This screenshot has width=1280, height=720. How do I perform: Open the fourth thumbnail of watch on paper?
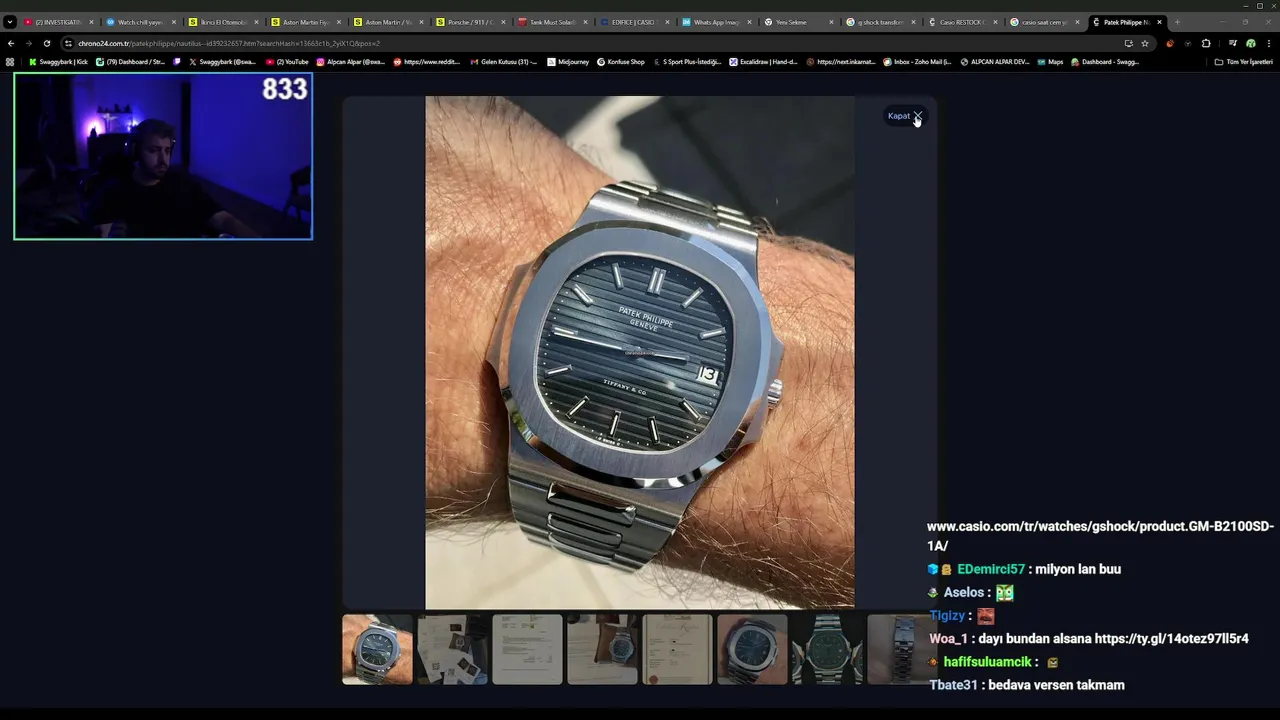(x=602, y=649)
